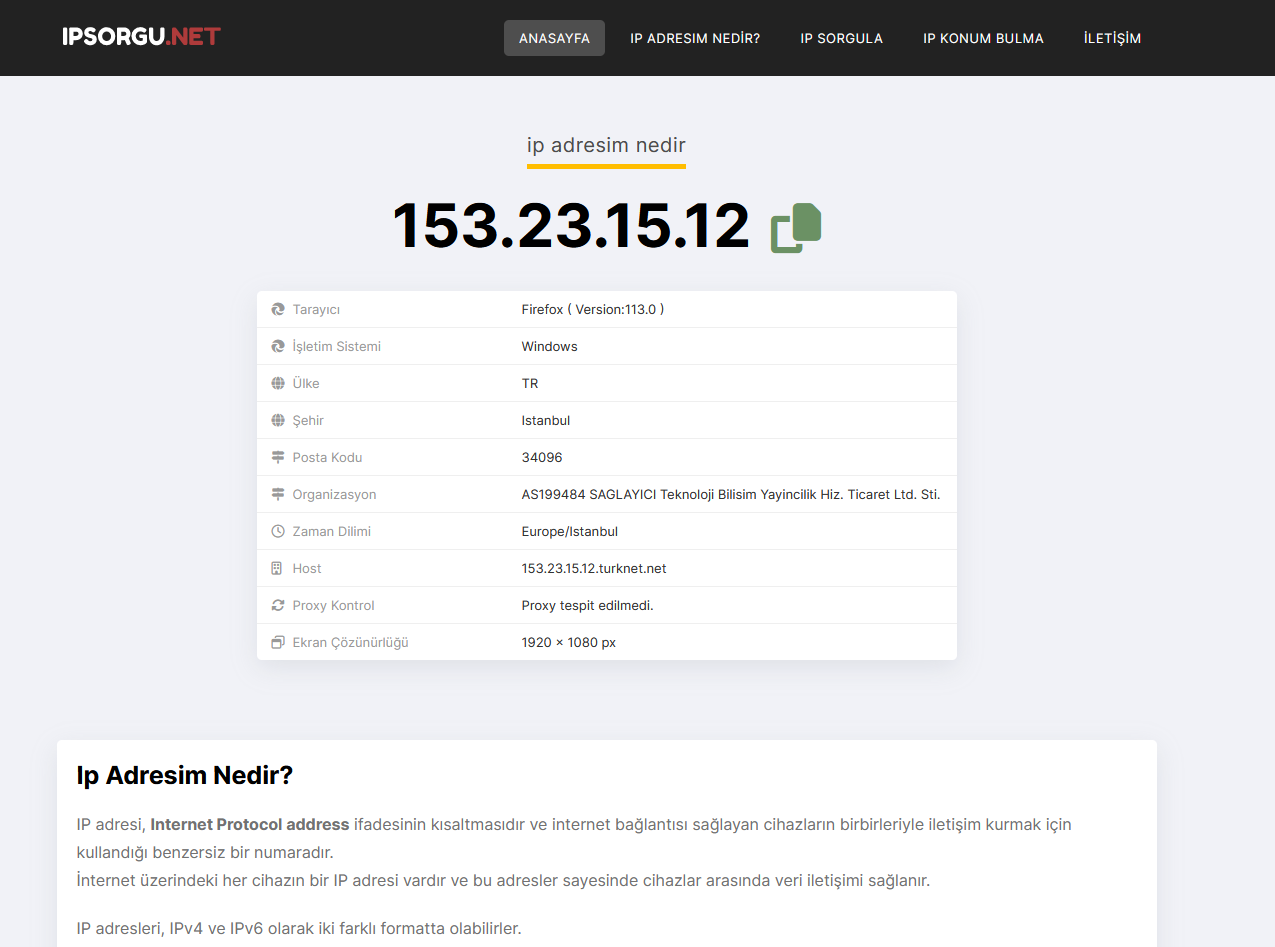Open the IP SORGULA menu item

tap(841, 38)
